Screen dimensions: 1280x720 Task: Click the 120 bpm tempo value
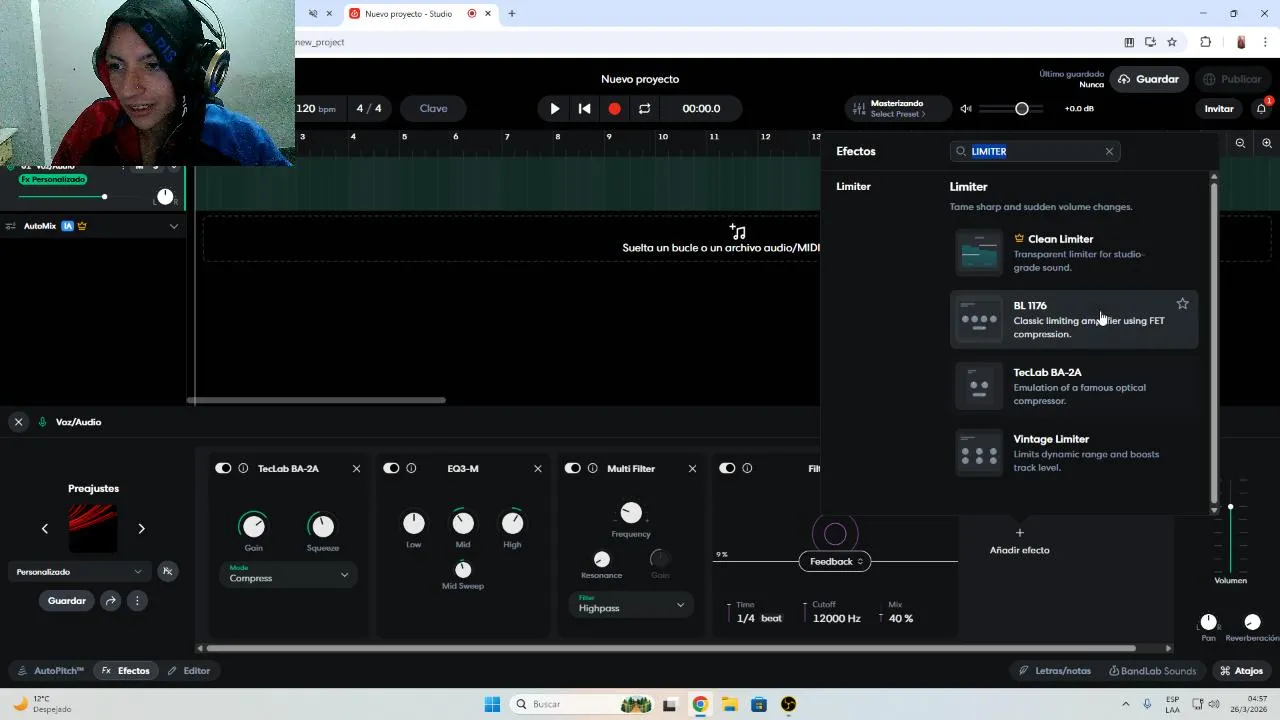pyautogui.click(x=316, y=108)
